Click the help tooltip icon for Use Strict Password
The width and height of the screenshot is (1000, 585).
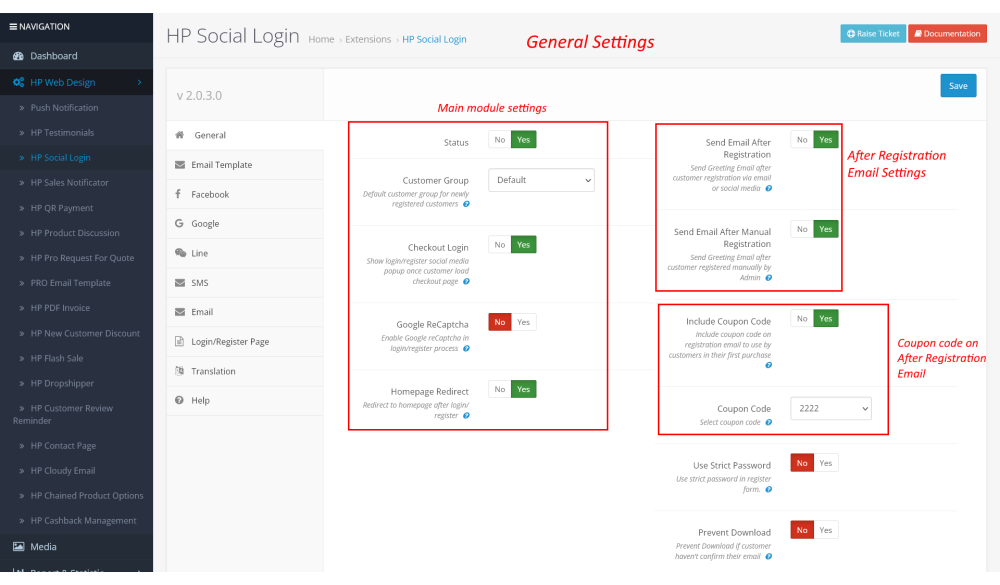pyautogui.click(x=768, y=489)
